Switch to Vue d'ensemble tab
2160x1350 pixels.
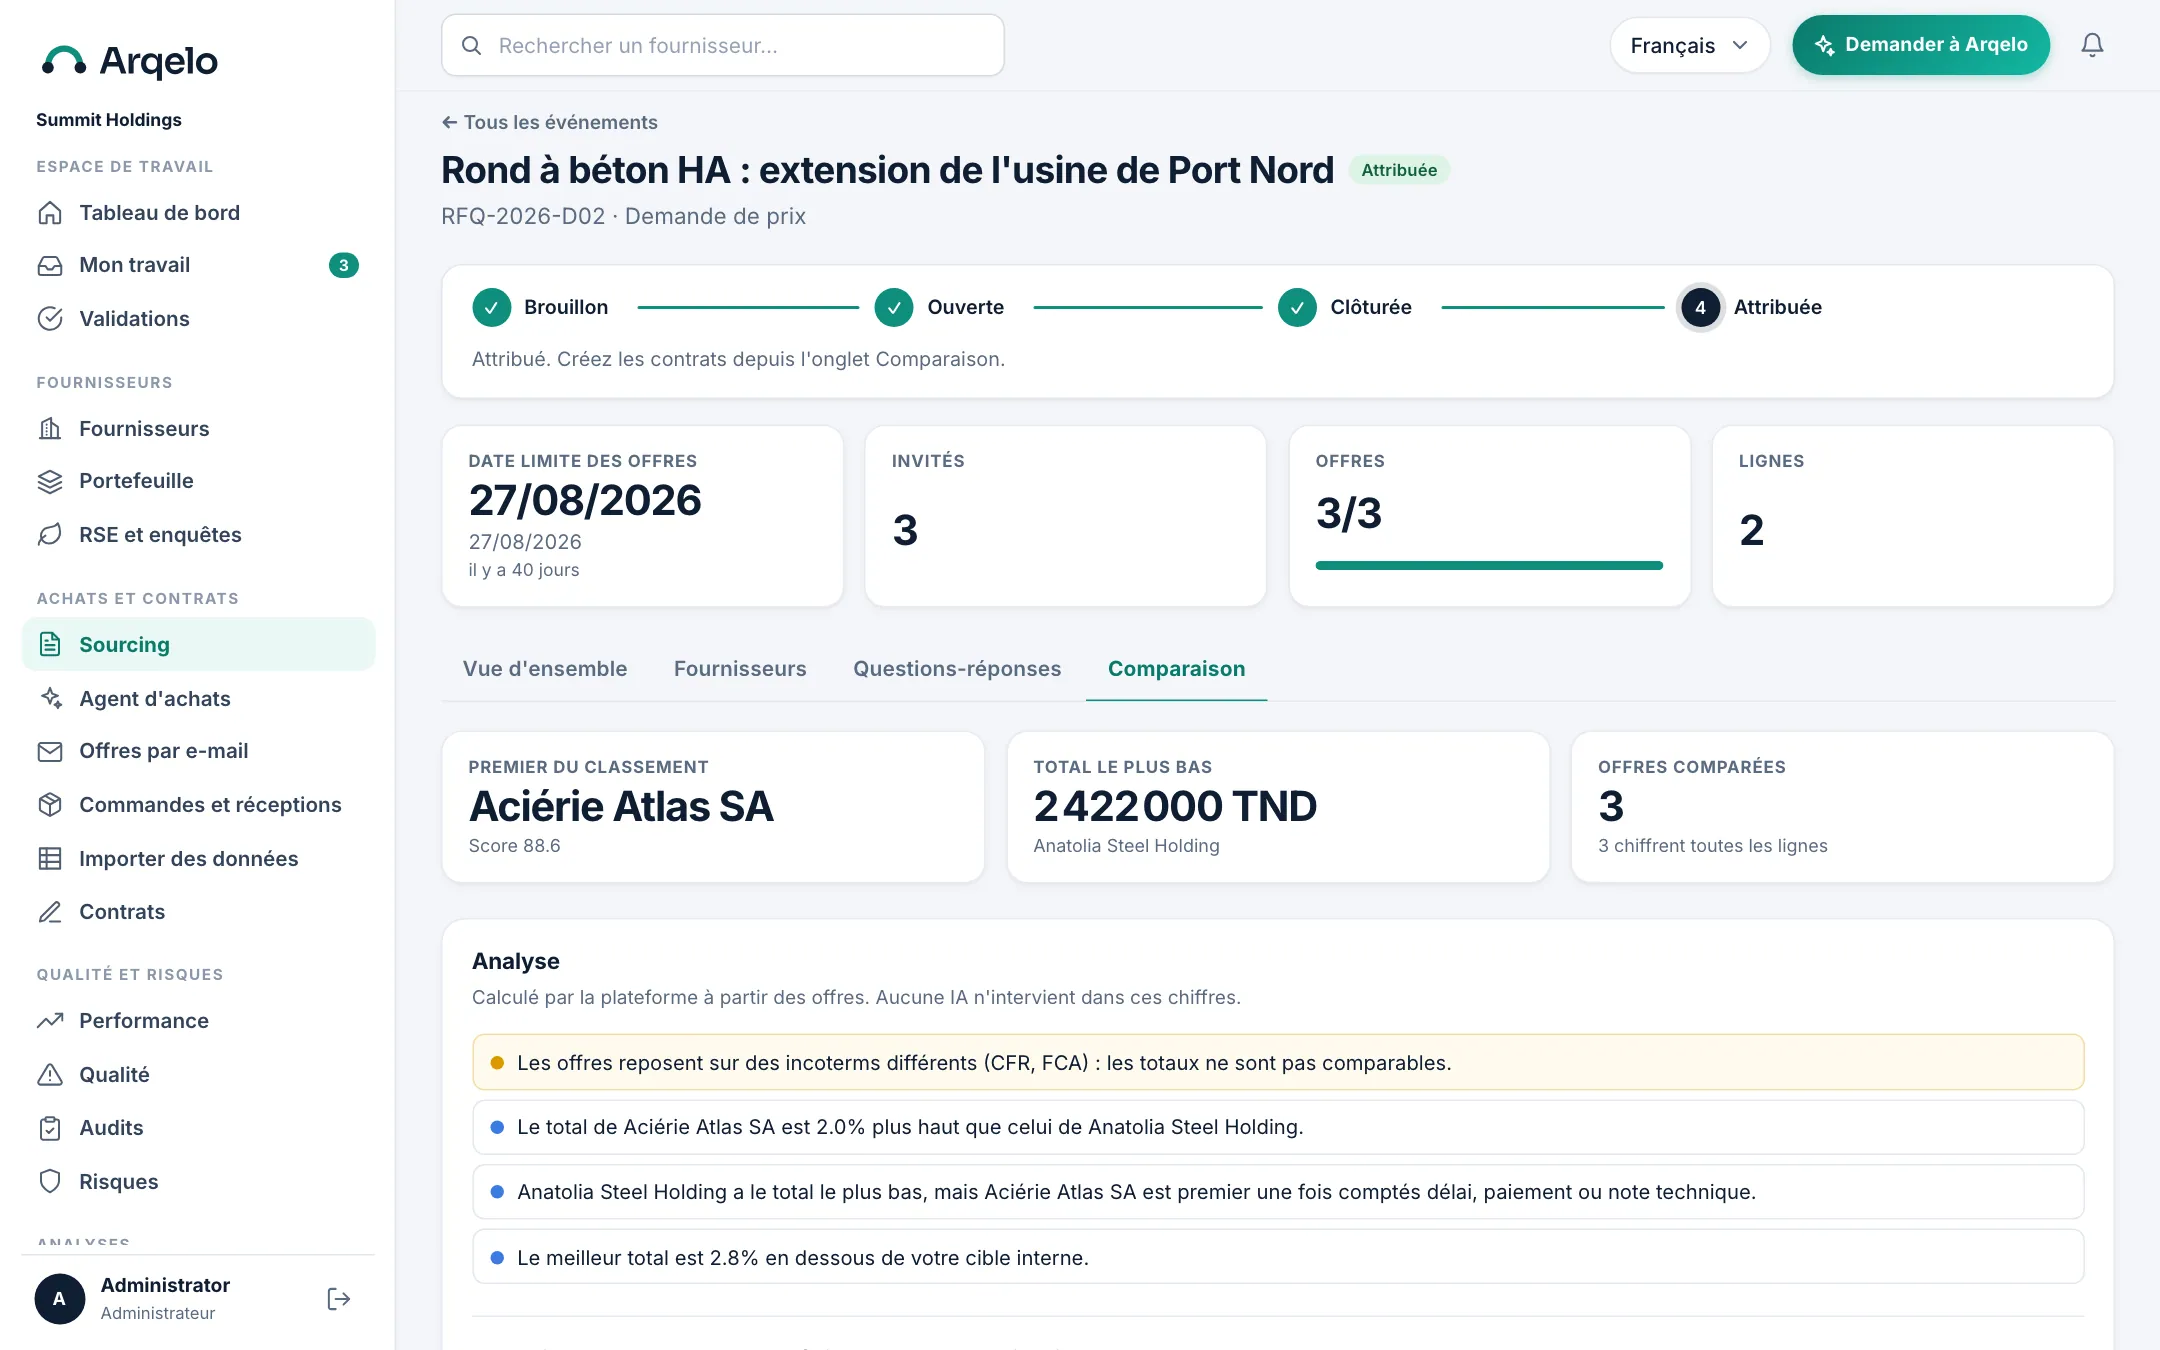tap(545, 669)
